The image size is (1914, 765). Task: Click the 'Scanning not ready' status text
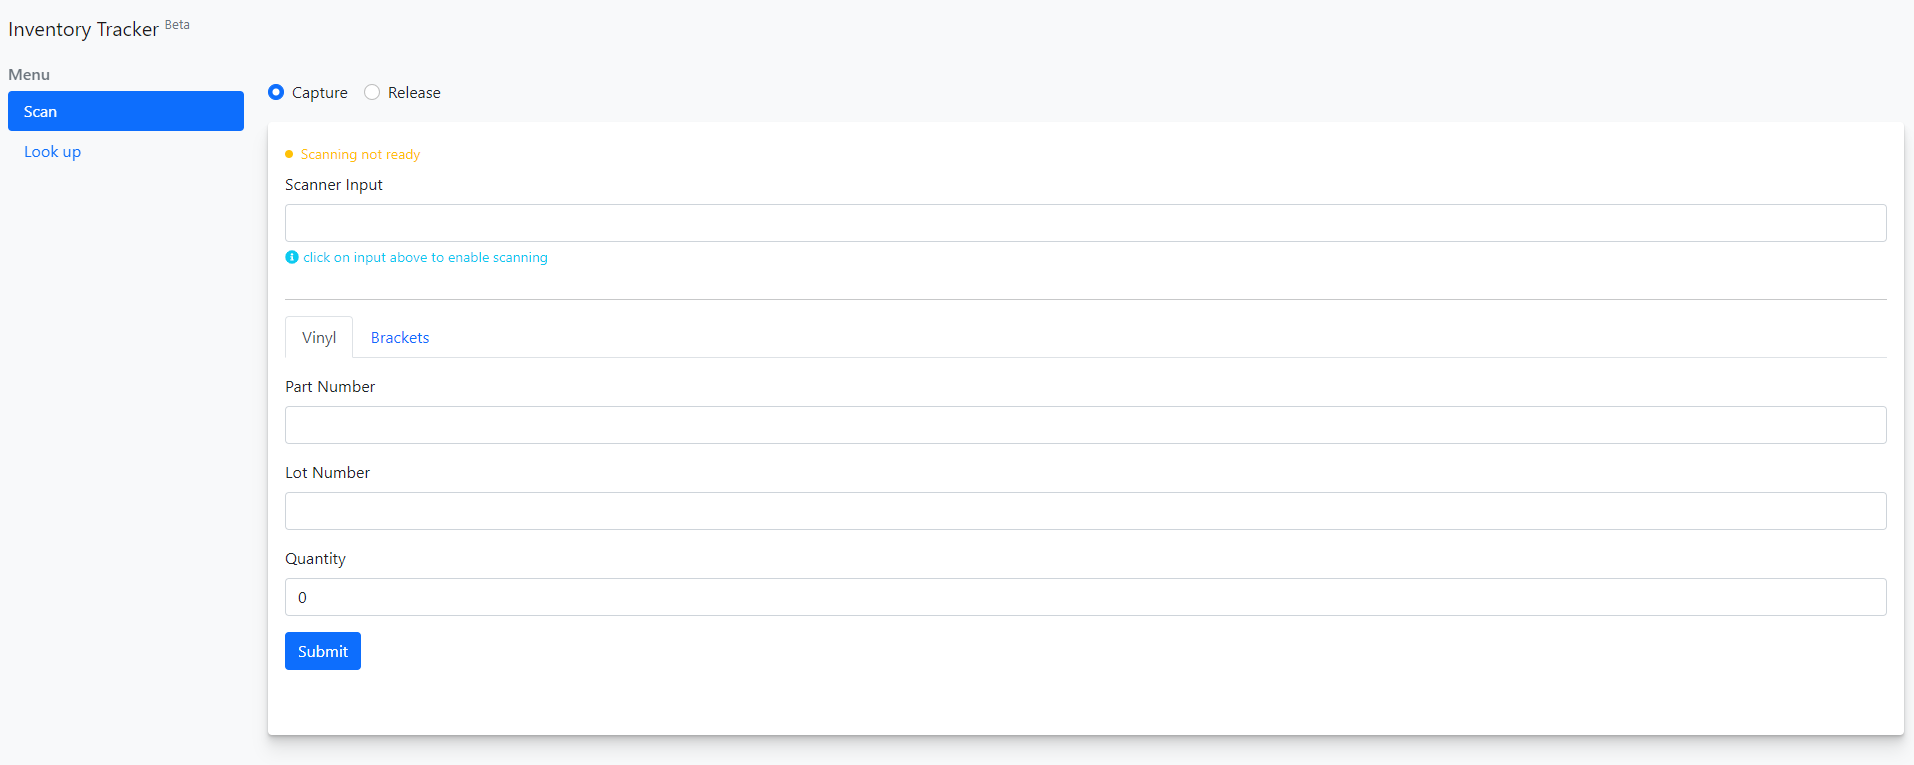[360, 154]
